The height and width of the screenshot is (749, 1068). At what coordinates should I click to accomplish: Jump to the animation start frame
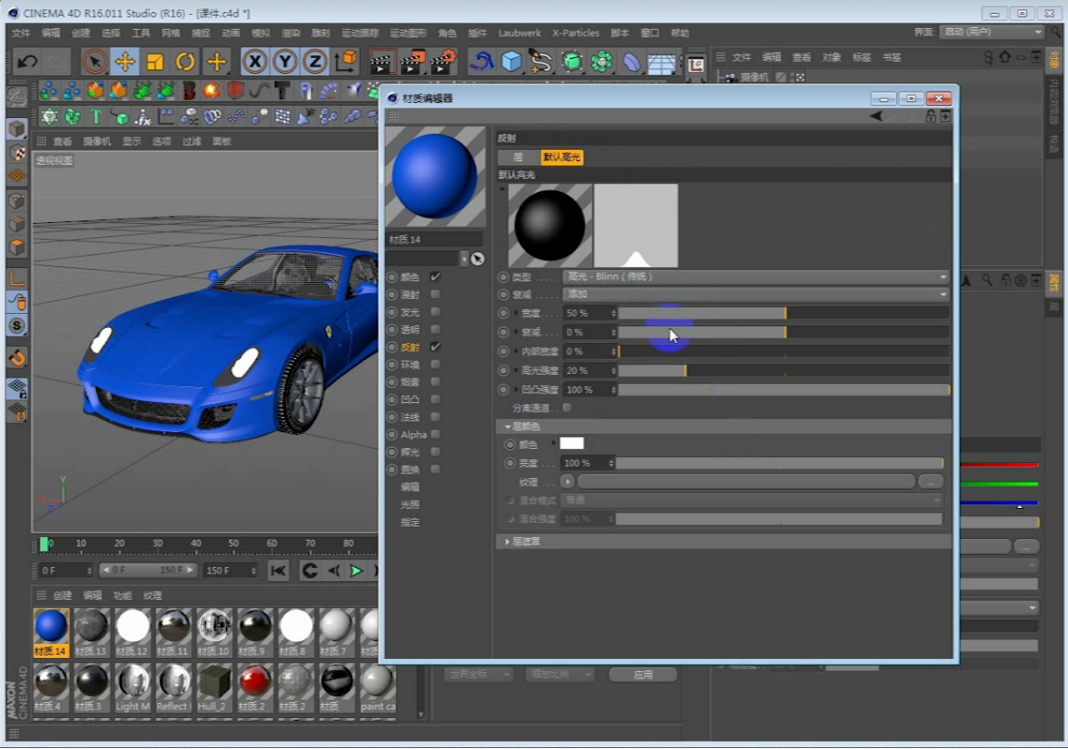279,570
